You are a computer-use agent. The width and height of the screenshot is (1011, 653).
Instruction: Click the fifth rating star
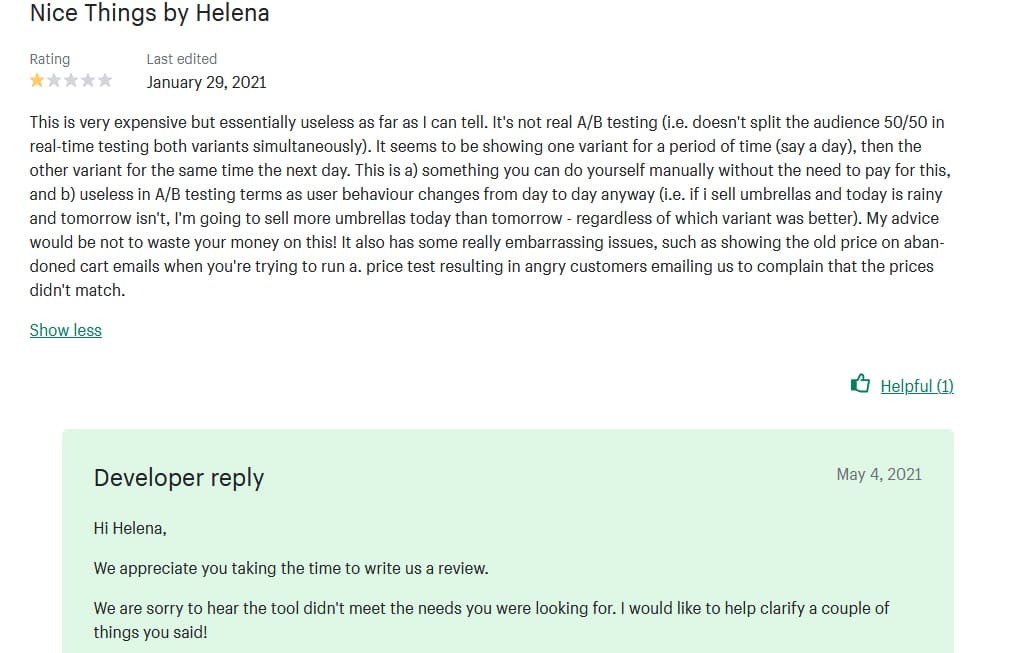click(x=105, y=81)
